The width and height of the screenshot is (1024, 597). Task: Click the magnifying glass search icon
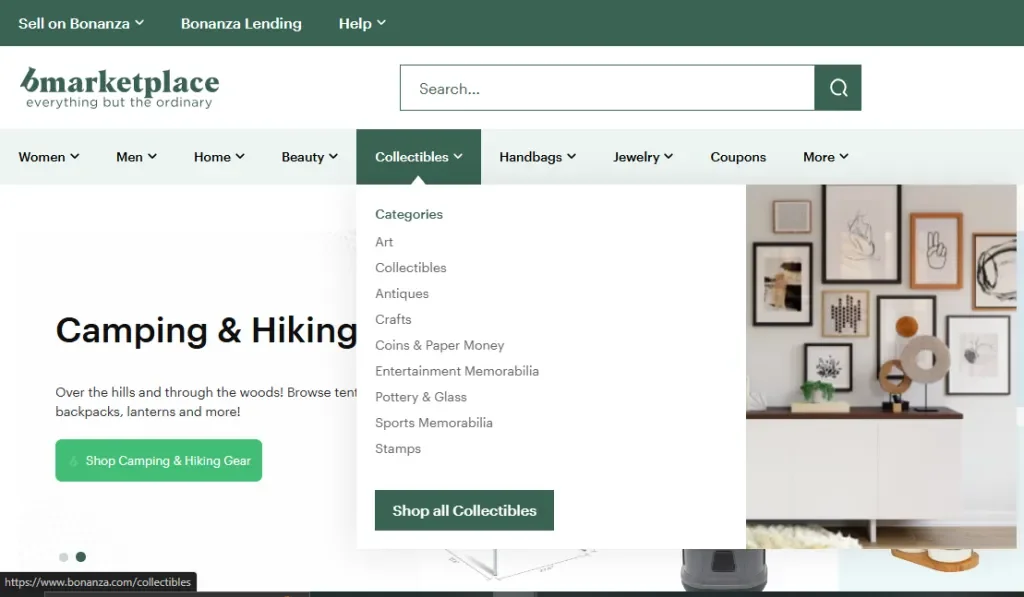838,88
